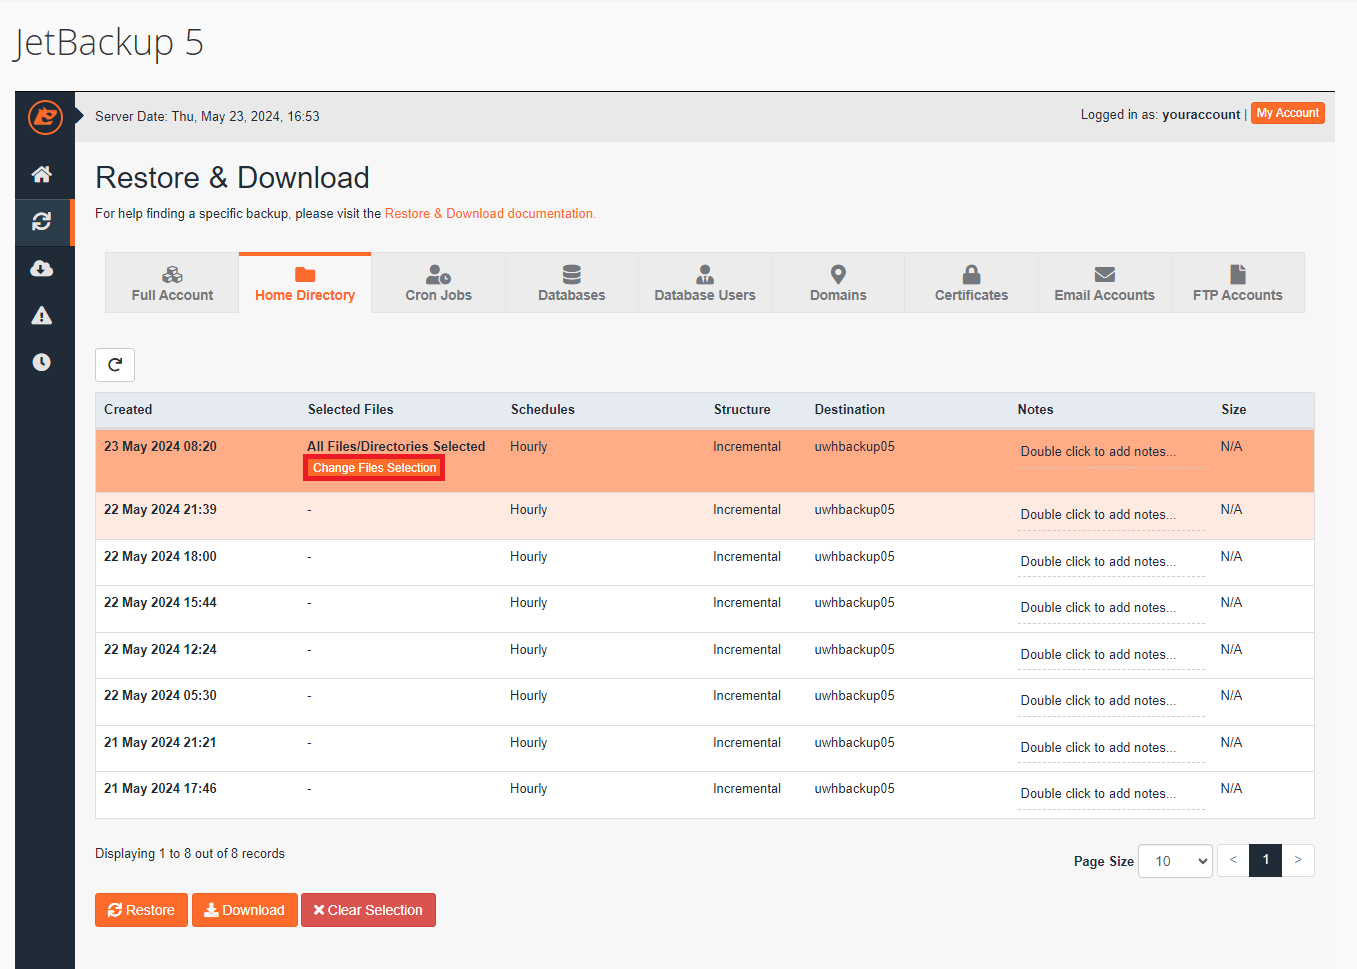Click Hourly in the 22 May 12:24 row
This screenshot has height=969, width=1357.
click(x=528, y=649)
